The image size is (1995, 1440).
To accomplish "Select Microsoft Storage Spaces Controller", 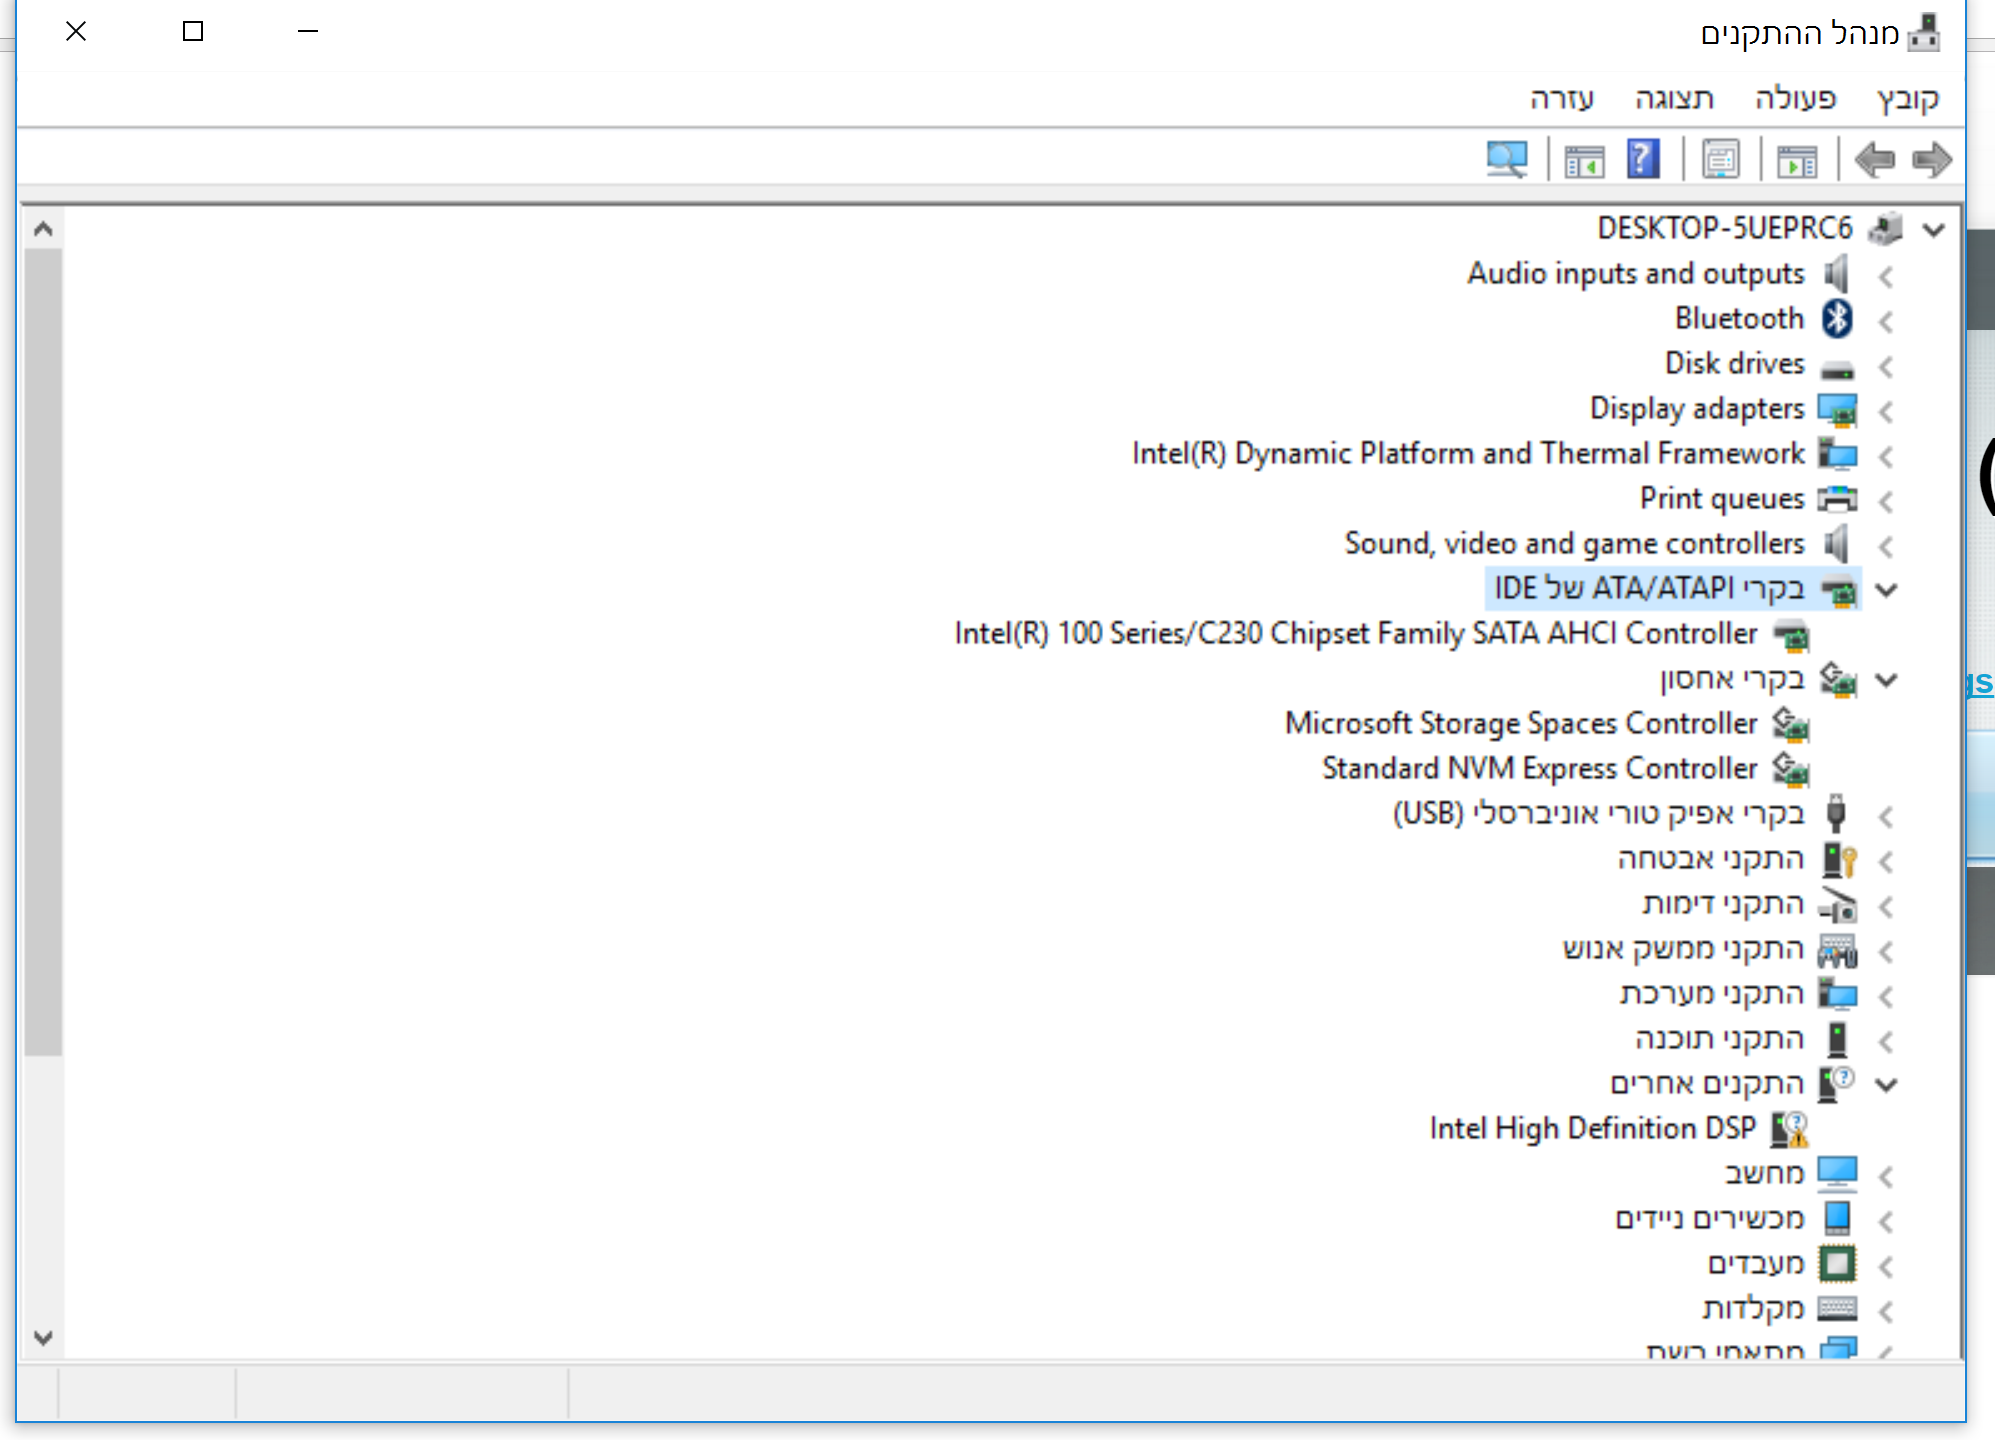I will [x=1521, y=723].
